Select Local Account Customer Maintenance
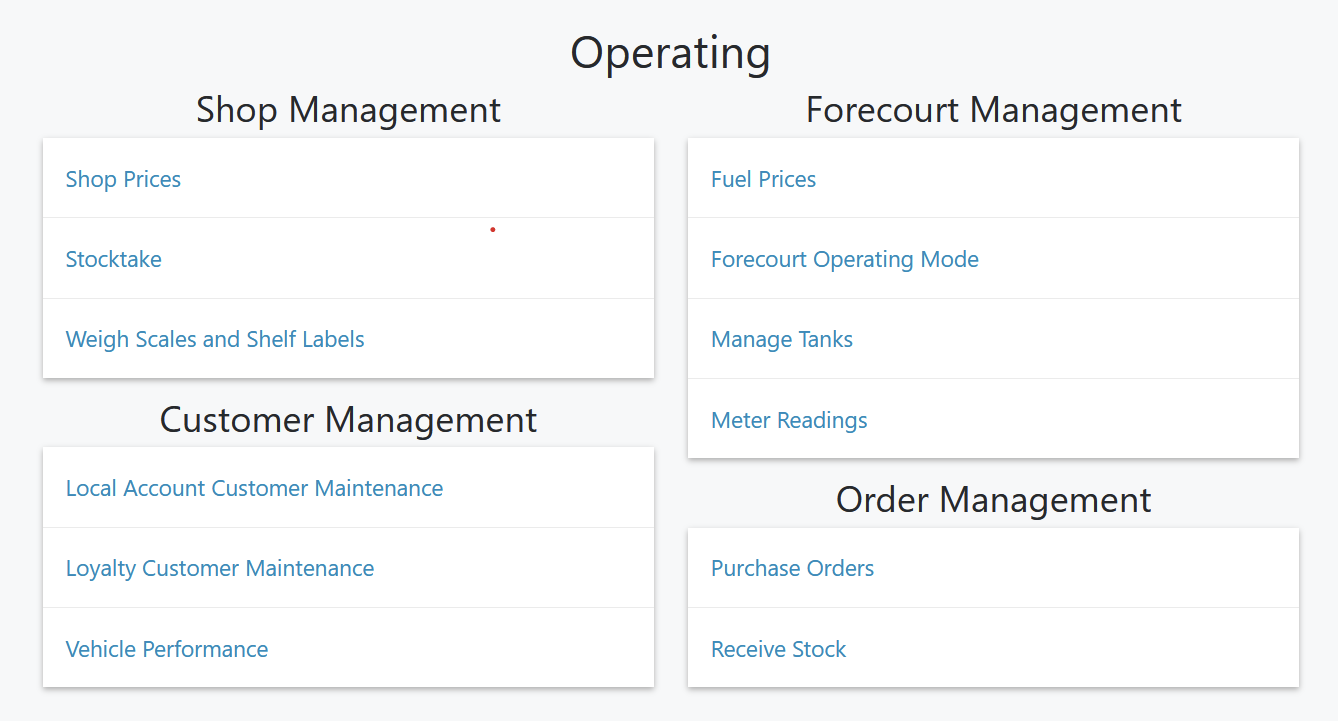1338x721 pixels. coord(254,488)
